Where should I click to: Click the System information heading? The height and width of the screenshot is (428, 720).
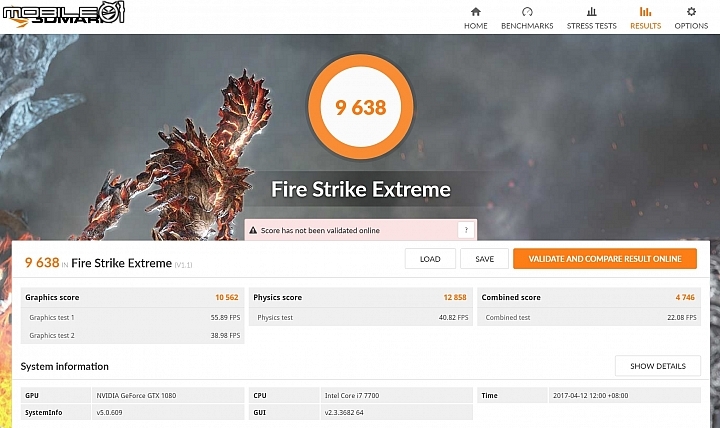(65, 366)
